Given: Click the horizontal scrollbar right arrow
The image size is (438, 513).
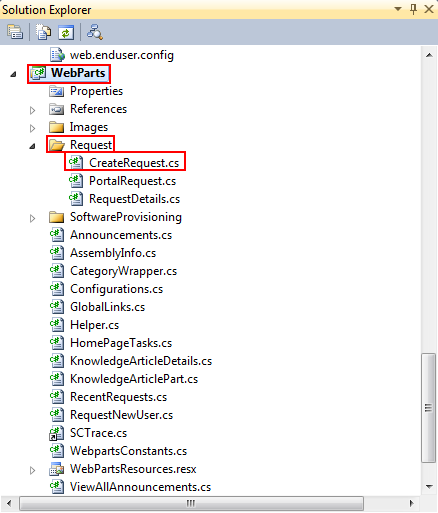Looking at the screenshot, I should (412, 503).
